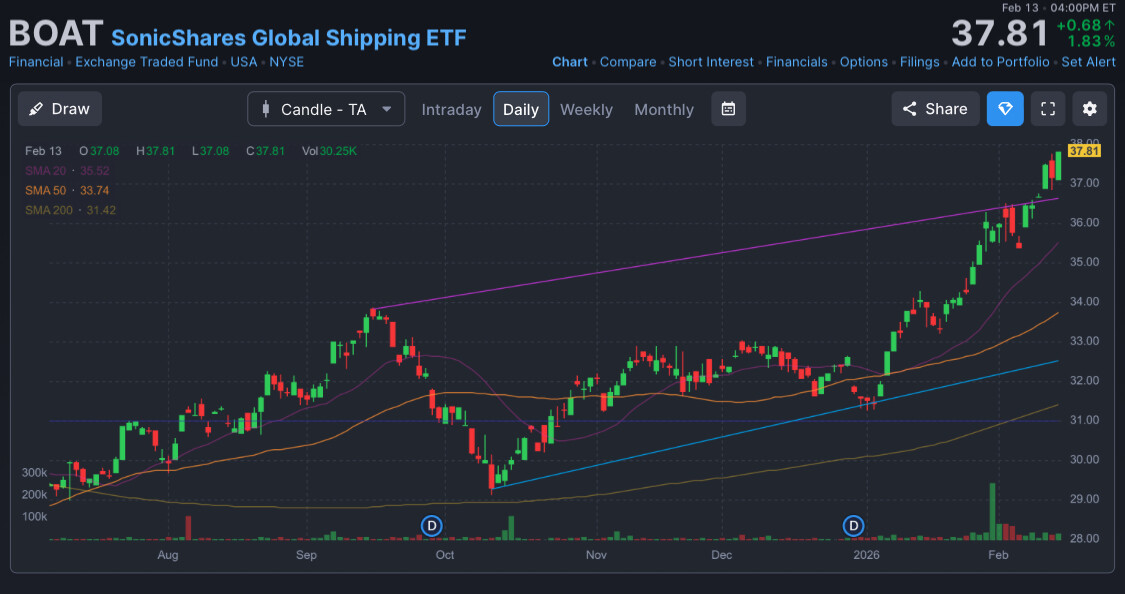Open the calendar date range picker

728,109
